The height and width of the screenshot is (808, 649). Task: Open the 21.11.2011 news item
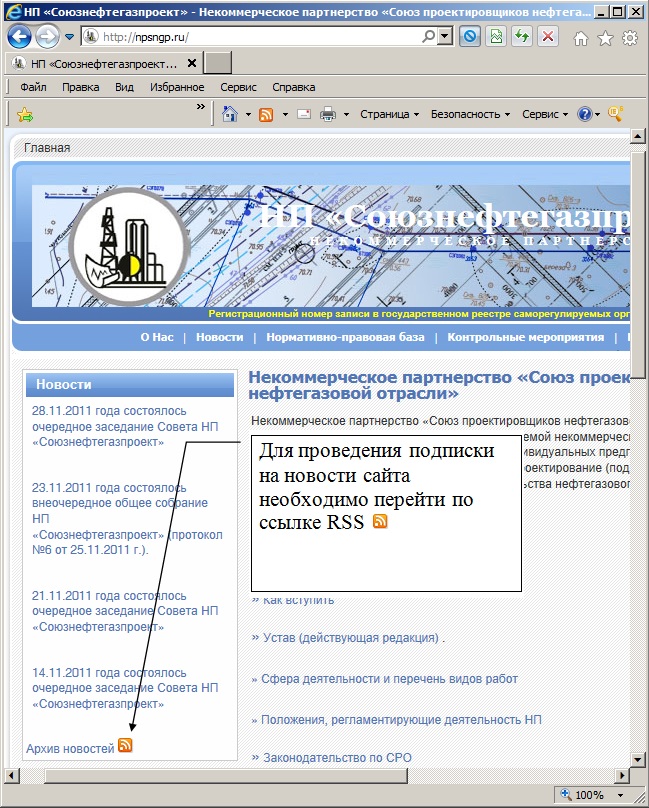[x=125, y=611]
